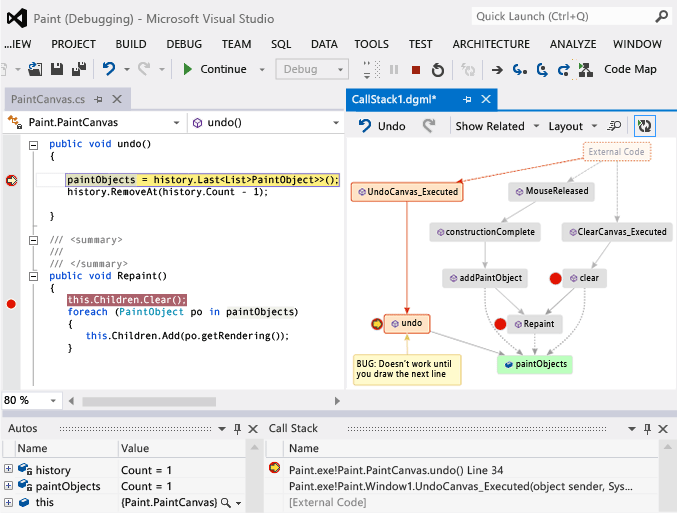Expand the history variable in Autos

pos(9,469)
